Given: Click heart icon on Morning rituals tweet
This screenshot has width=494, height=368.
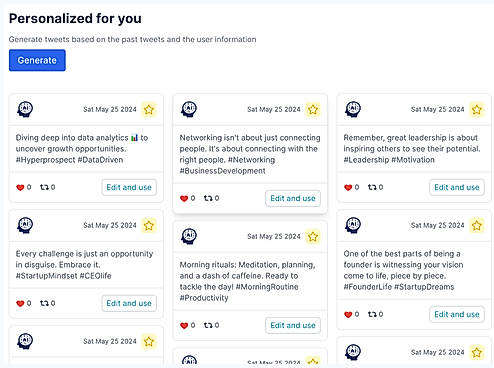Looking at the screenshot, I should pos(184,325).
